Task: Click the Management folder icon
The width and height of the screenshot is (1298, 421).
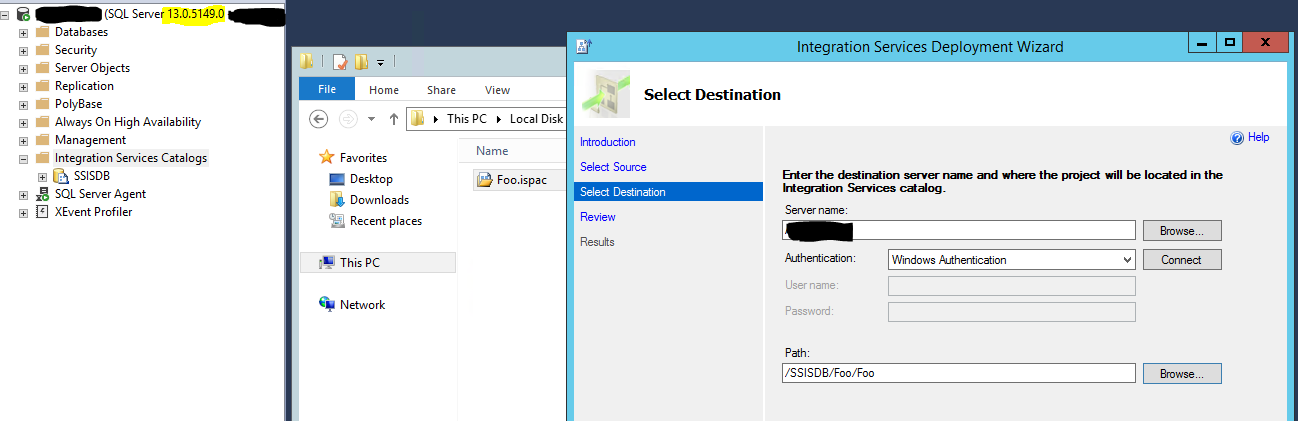Action: point(42,140)
